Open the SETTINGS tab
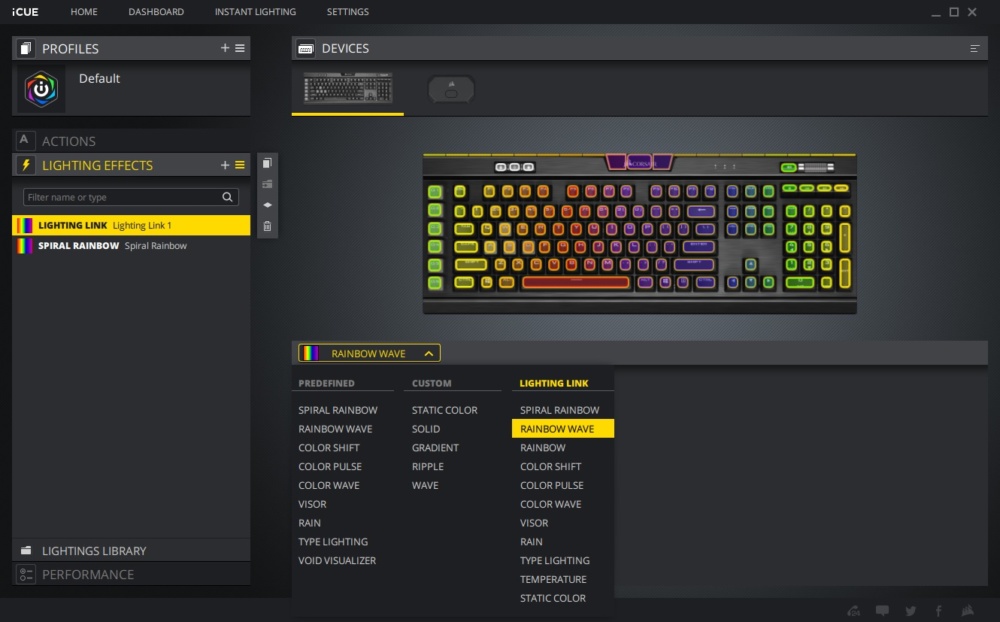The width and height of the screenshot is (1000, 622). click(348, 11)
